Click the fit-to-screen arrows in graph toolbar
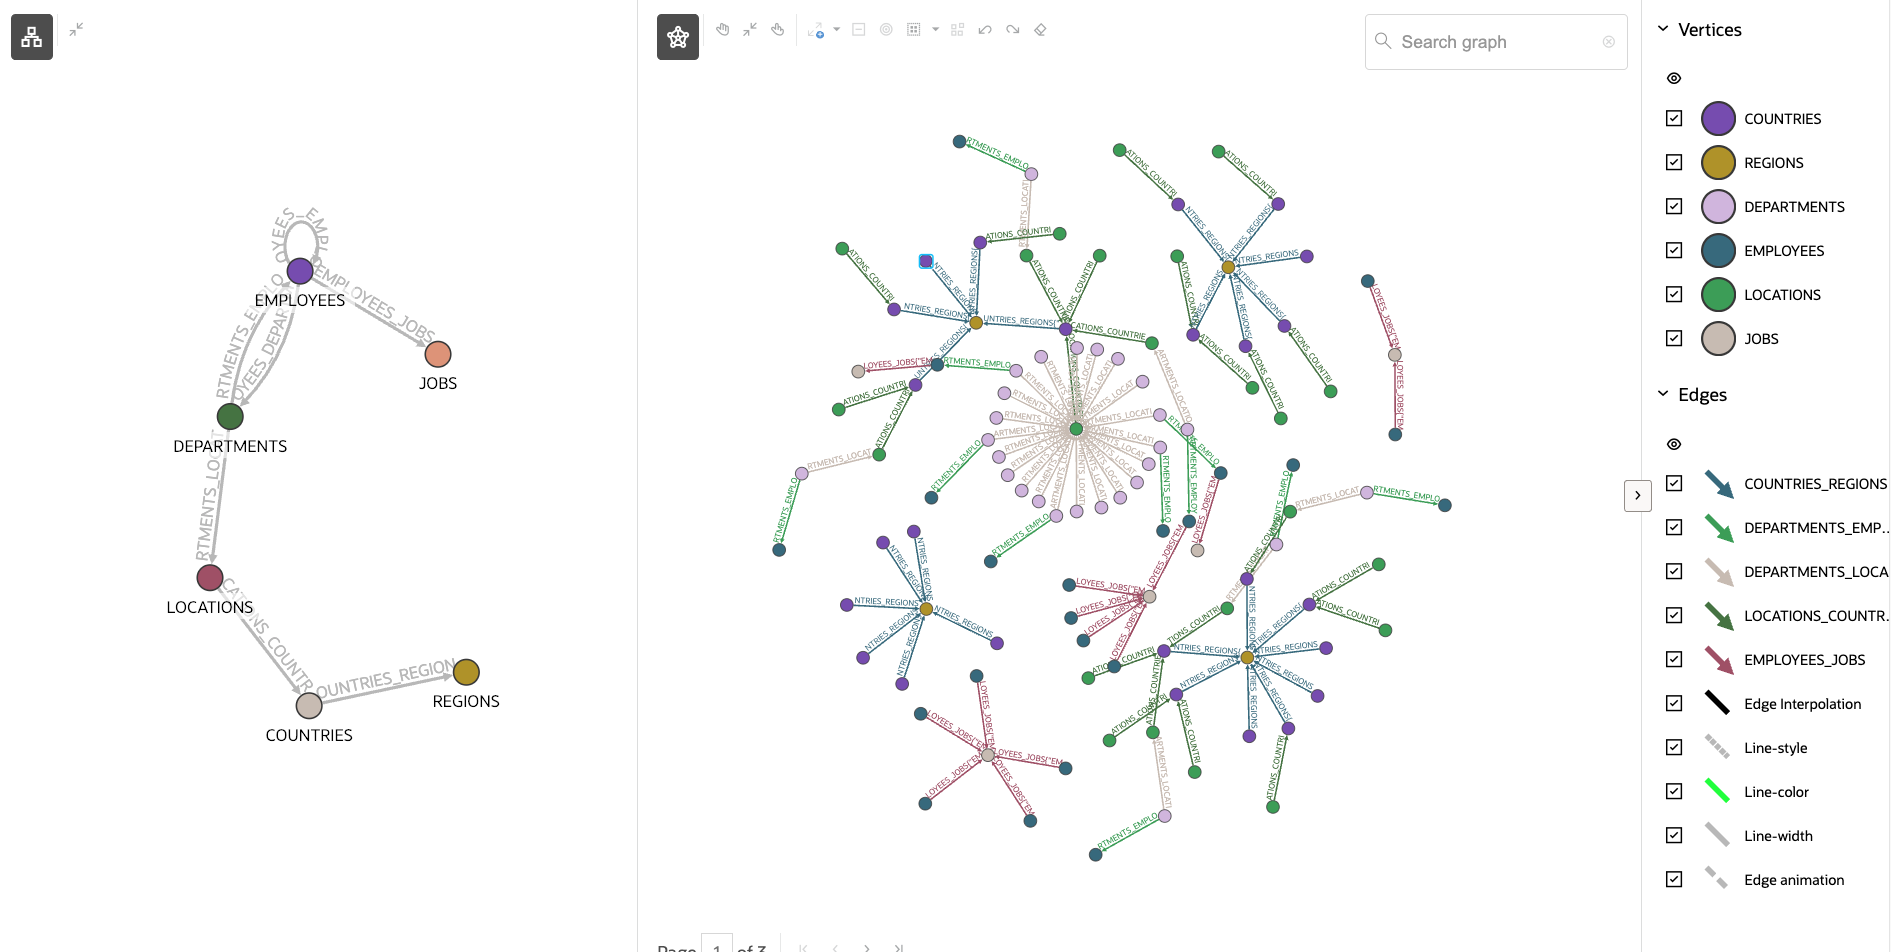The image size is (1891, 952). point(750,30)
